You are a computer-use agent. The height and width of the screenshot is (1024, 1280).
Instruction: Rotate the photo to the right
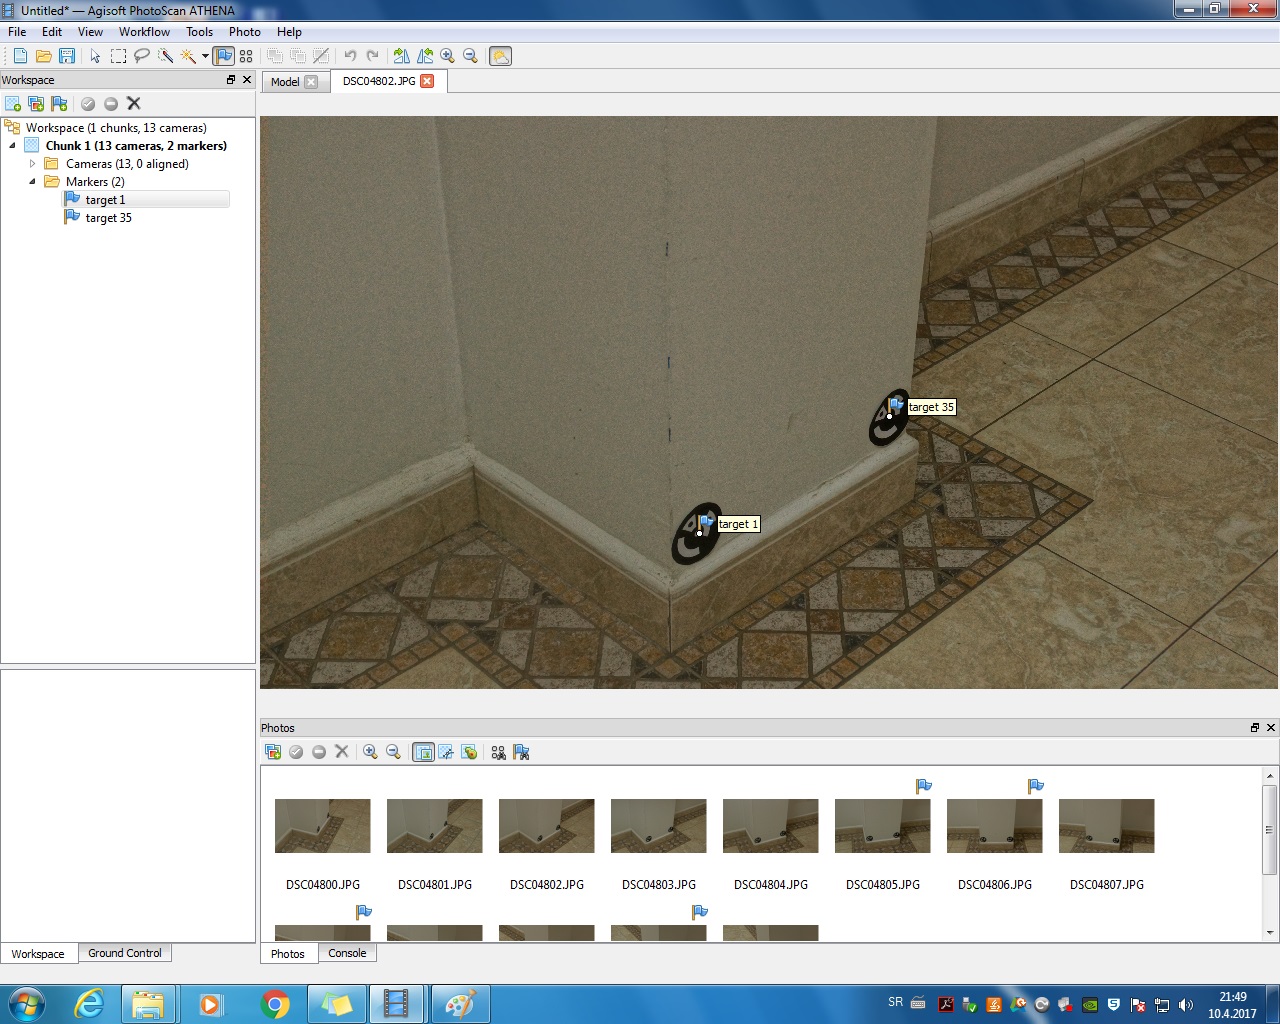[401, 56]
